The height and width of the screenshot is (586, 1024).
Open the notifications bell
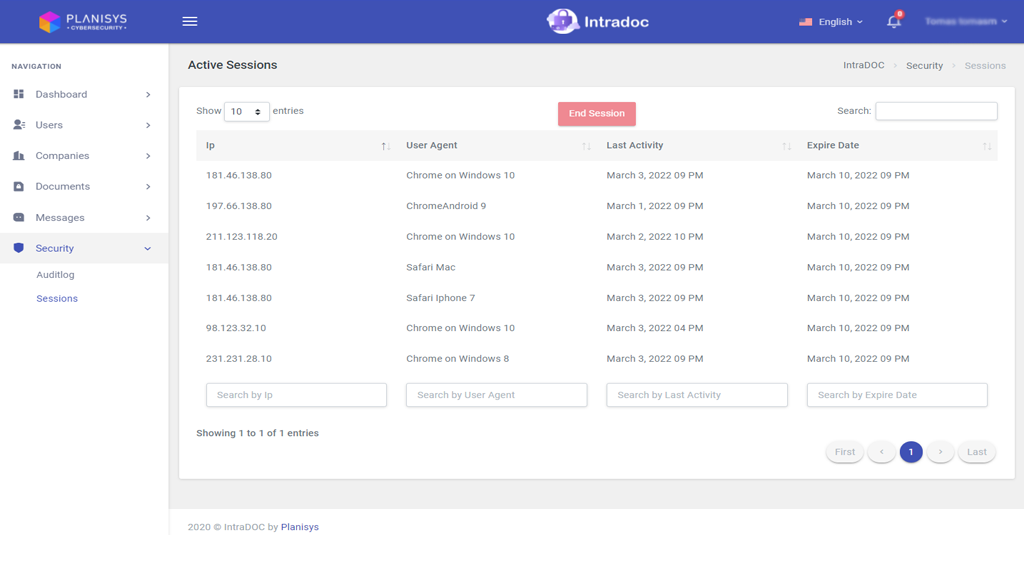pyautogui.click(x=894, y=21)
